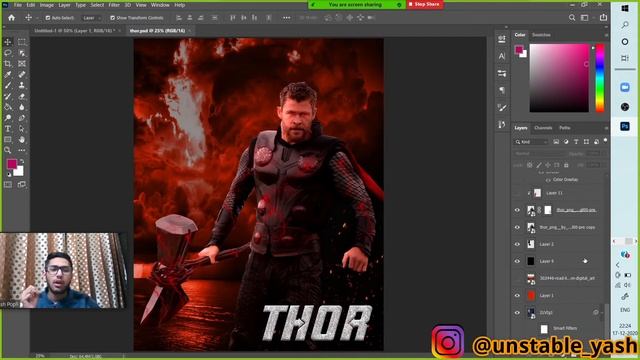Toggle the Auto-Select checkbox

(x=48, y=18)
